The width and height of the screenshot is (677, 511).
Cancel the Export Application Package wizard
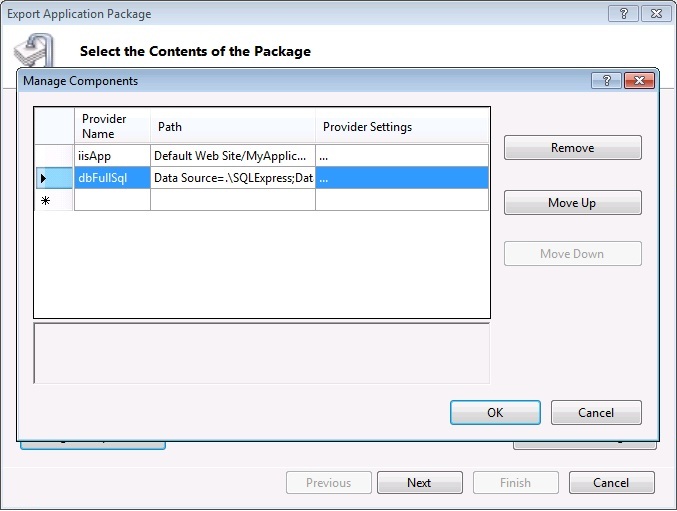(611, 483)
